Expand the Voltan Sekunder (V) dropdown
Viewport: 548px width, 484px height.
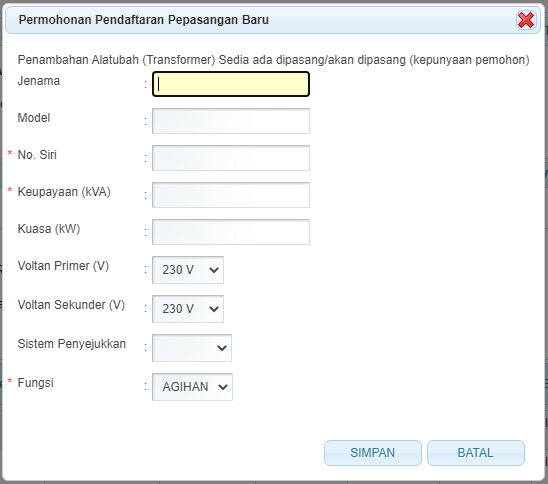click(x=188, y=309)
